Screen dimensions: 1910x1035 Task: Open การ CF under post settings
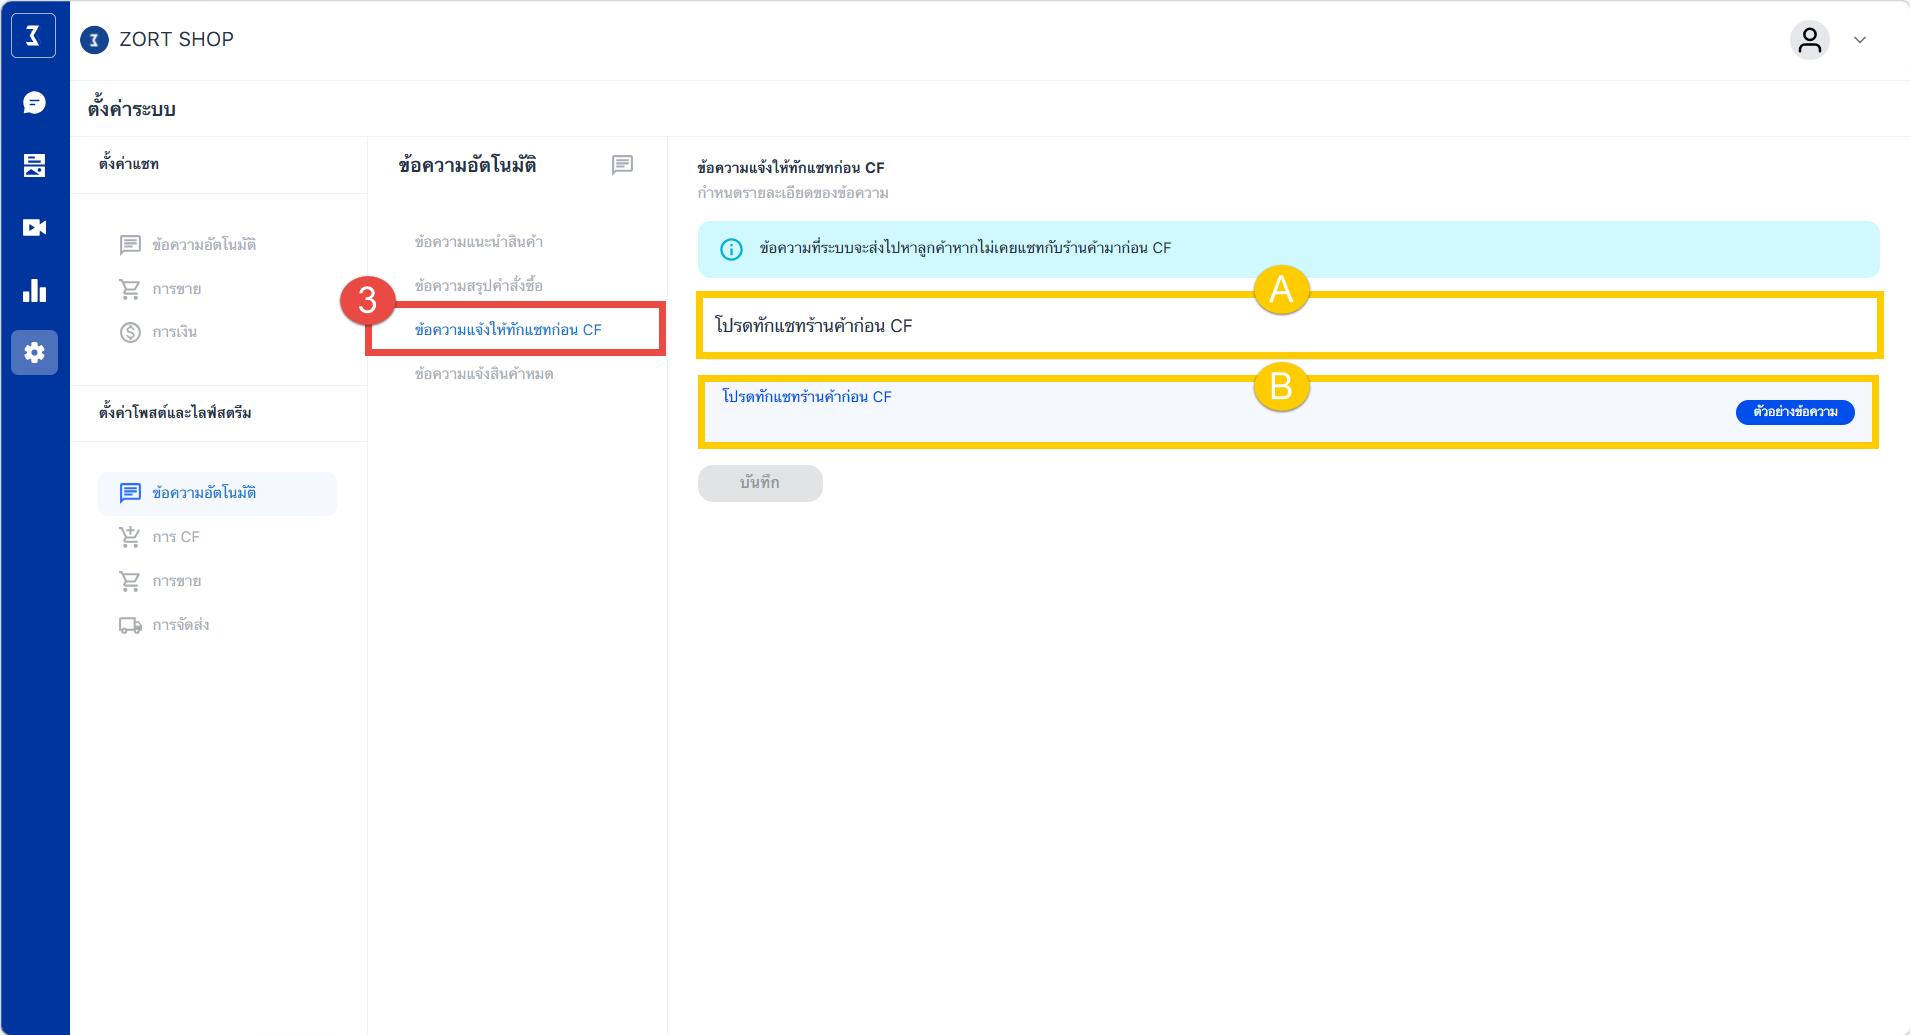tap(176, 537)
